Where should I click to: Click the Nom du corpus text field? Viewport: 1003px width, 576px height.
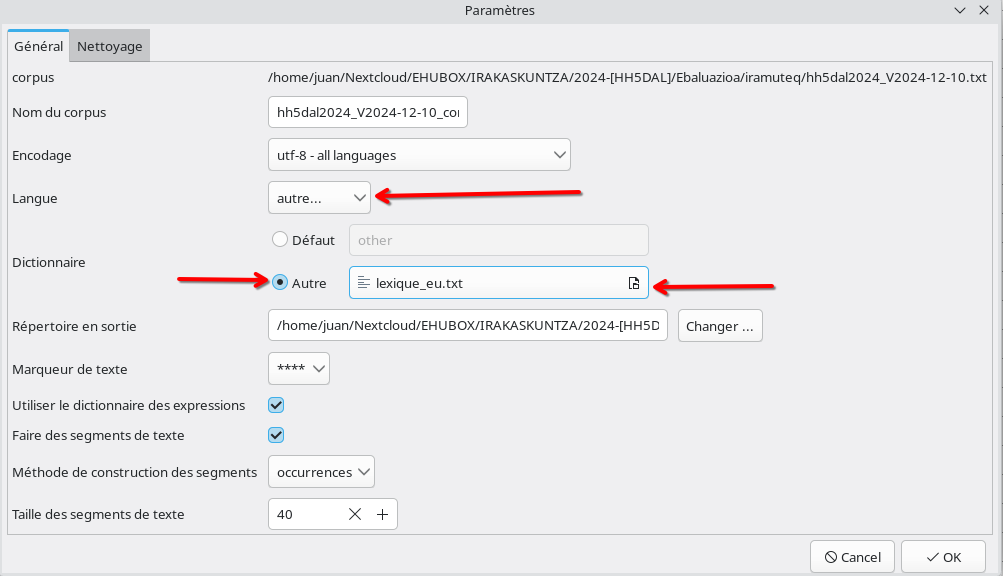pyautogui.click(x=368, y=112)
